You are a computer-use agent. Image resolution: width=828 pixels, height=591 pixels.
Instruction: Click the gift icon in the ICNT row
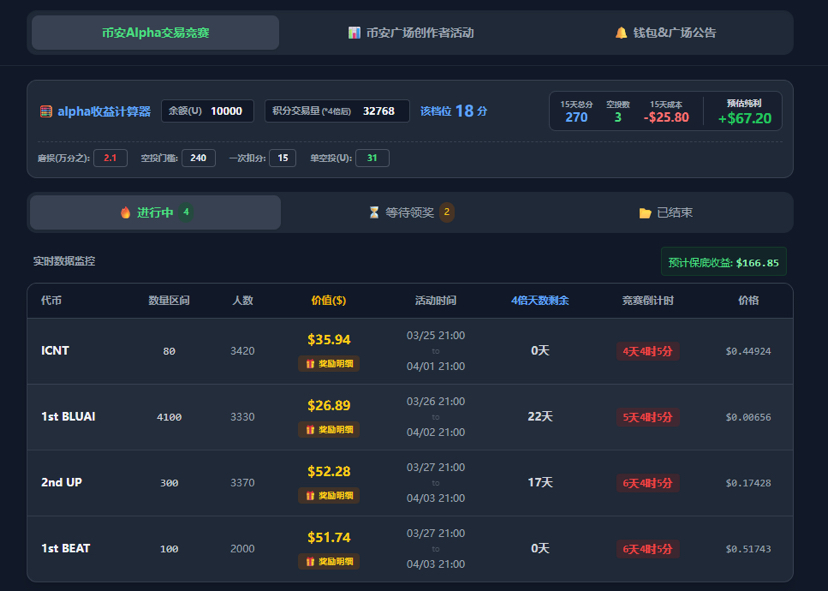pyautogui.click(x=310, y=364)
